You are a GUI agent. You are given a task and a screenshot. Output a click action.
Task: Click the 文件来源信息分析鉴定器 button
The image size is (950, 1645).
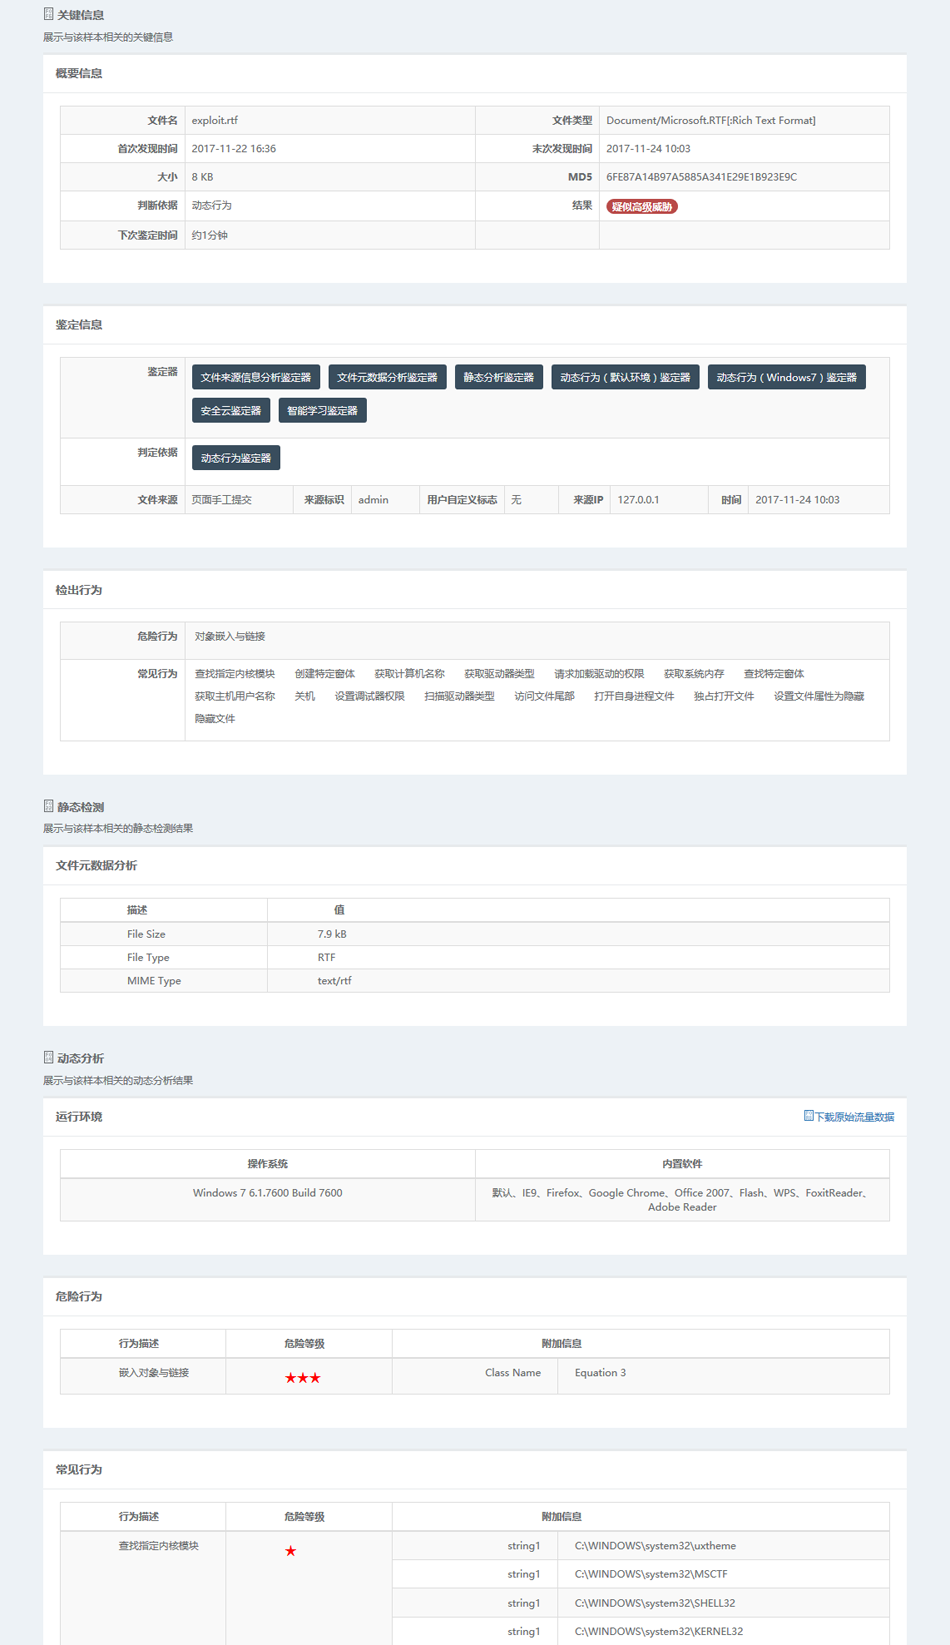[x=256, y=377]
